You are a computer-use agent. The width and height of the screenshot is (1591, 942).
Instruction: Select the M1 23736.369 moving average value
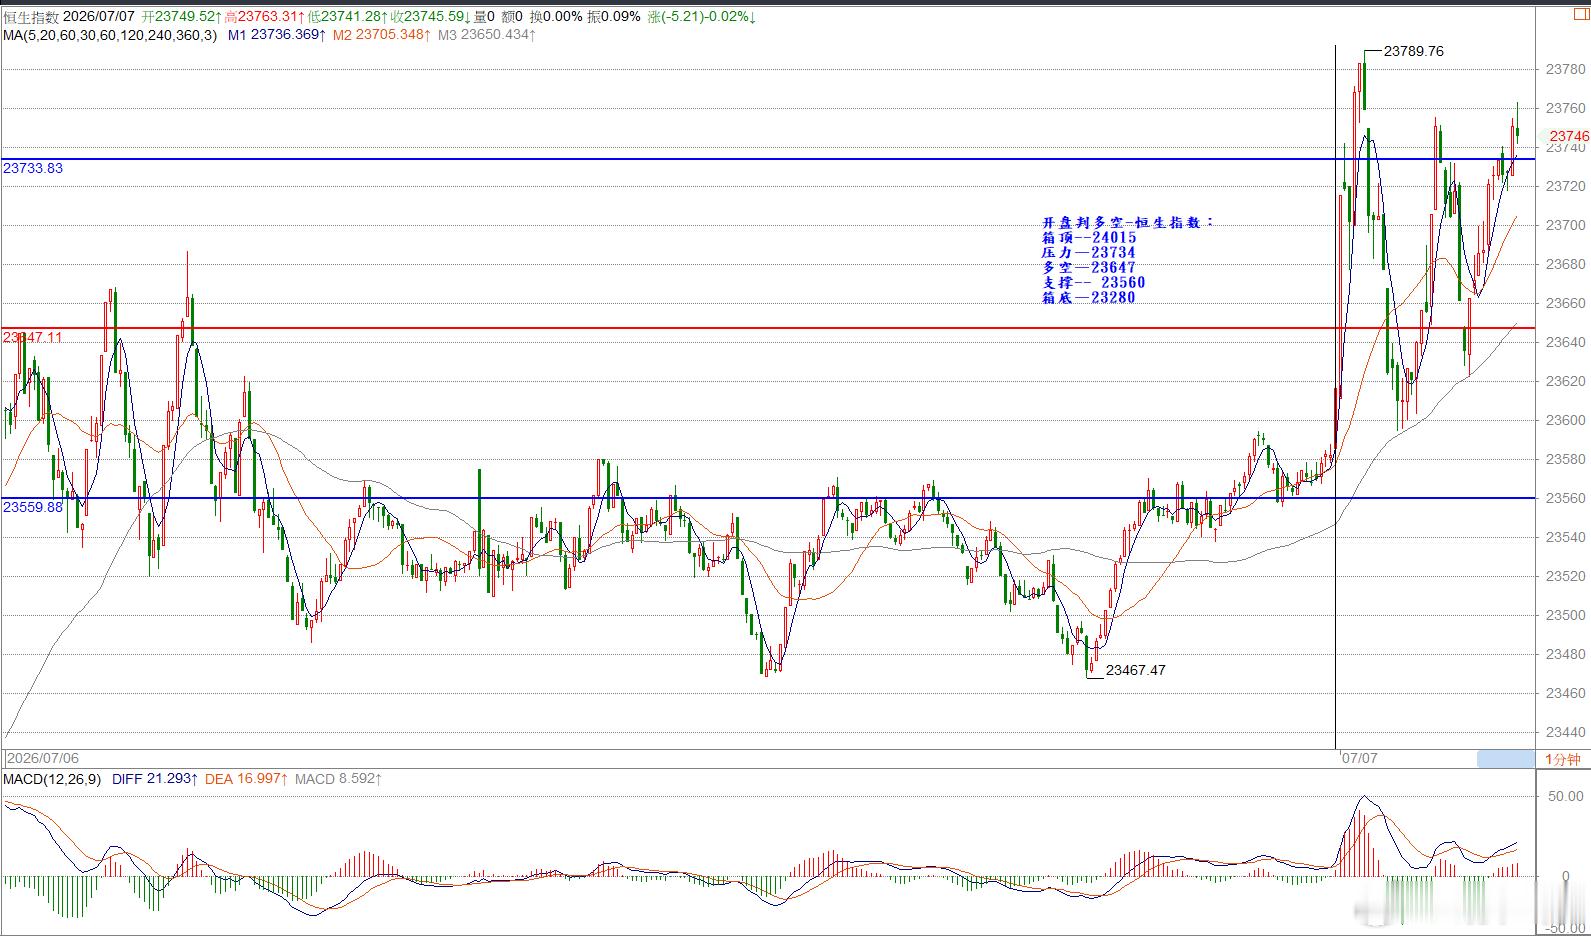pyautogui.click(x=276, y=35)
